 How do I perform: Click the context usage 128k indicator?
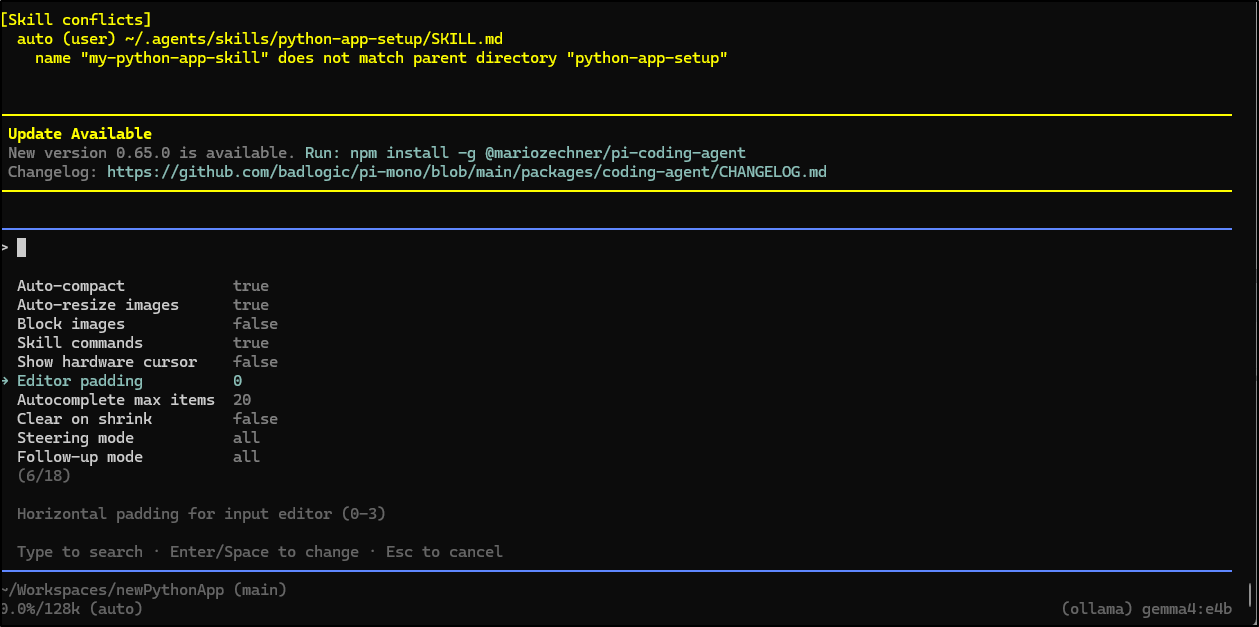[x=70, y=609]
